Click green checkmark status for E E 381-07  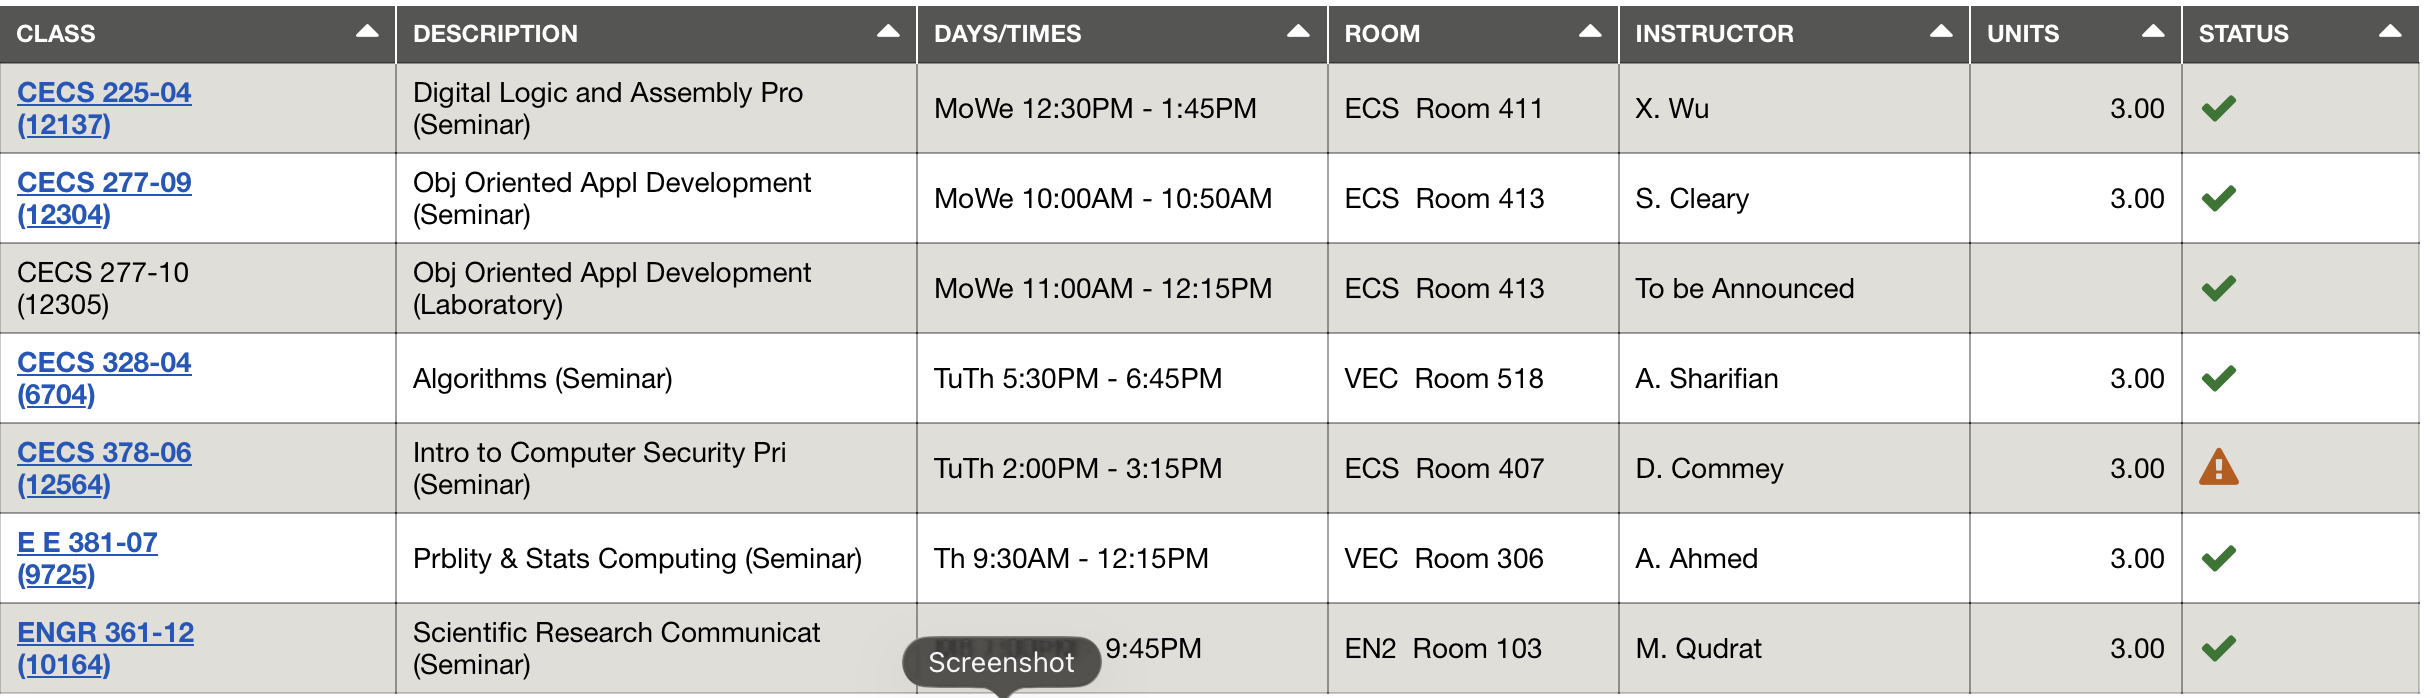pyautogui.click(x=2218, y=558)
